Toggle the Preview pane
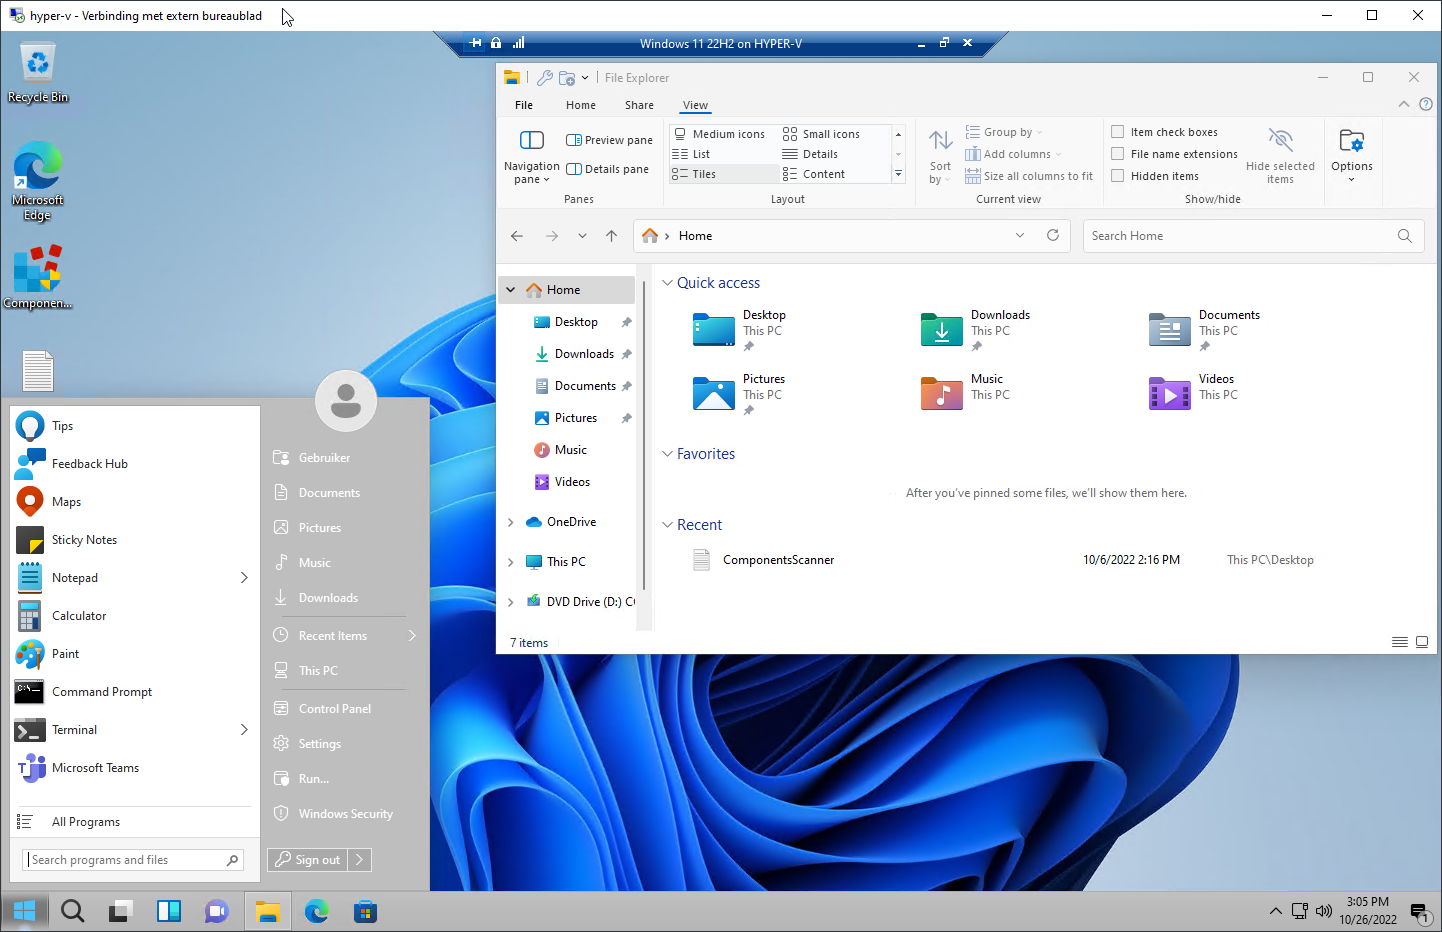This screenshot has height=932, width=1442. coord(609,140)
